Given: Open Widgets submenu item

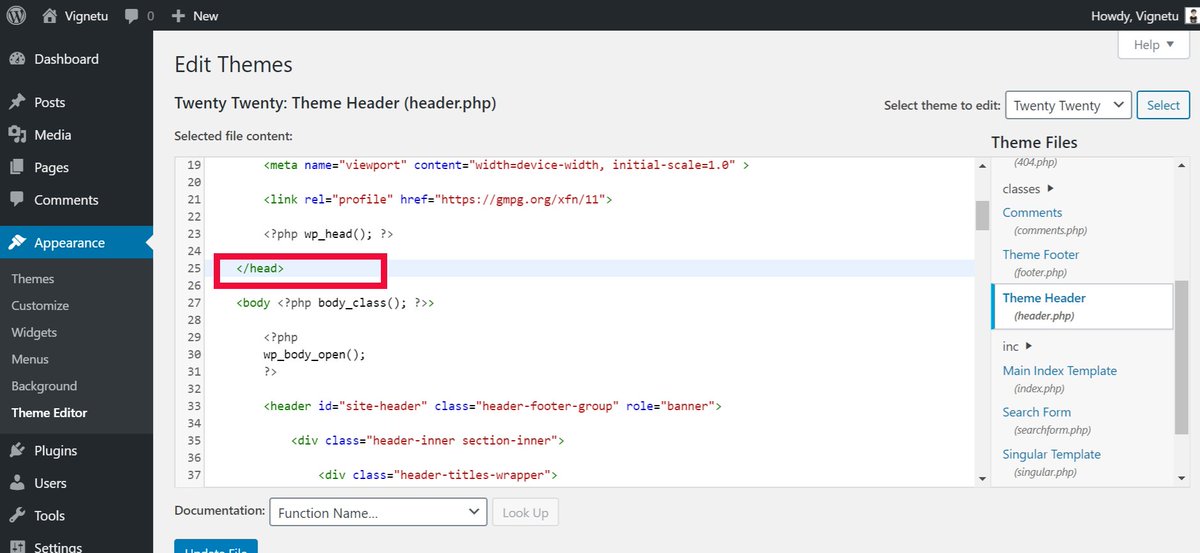Looking at the screenshot, I should pos(34,332).
